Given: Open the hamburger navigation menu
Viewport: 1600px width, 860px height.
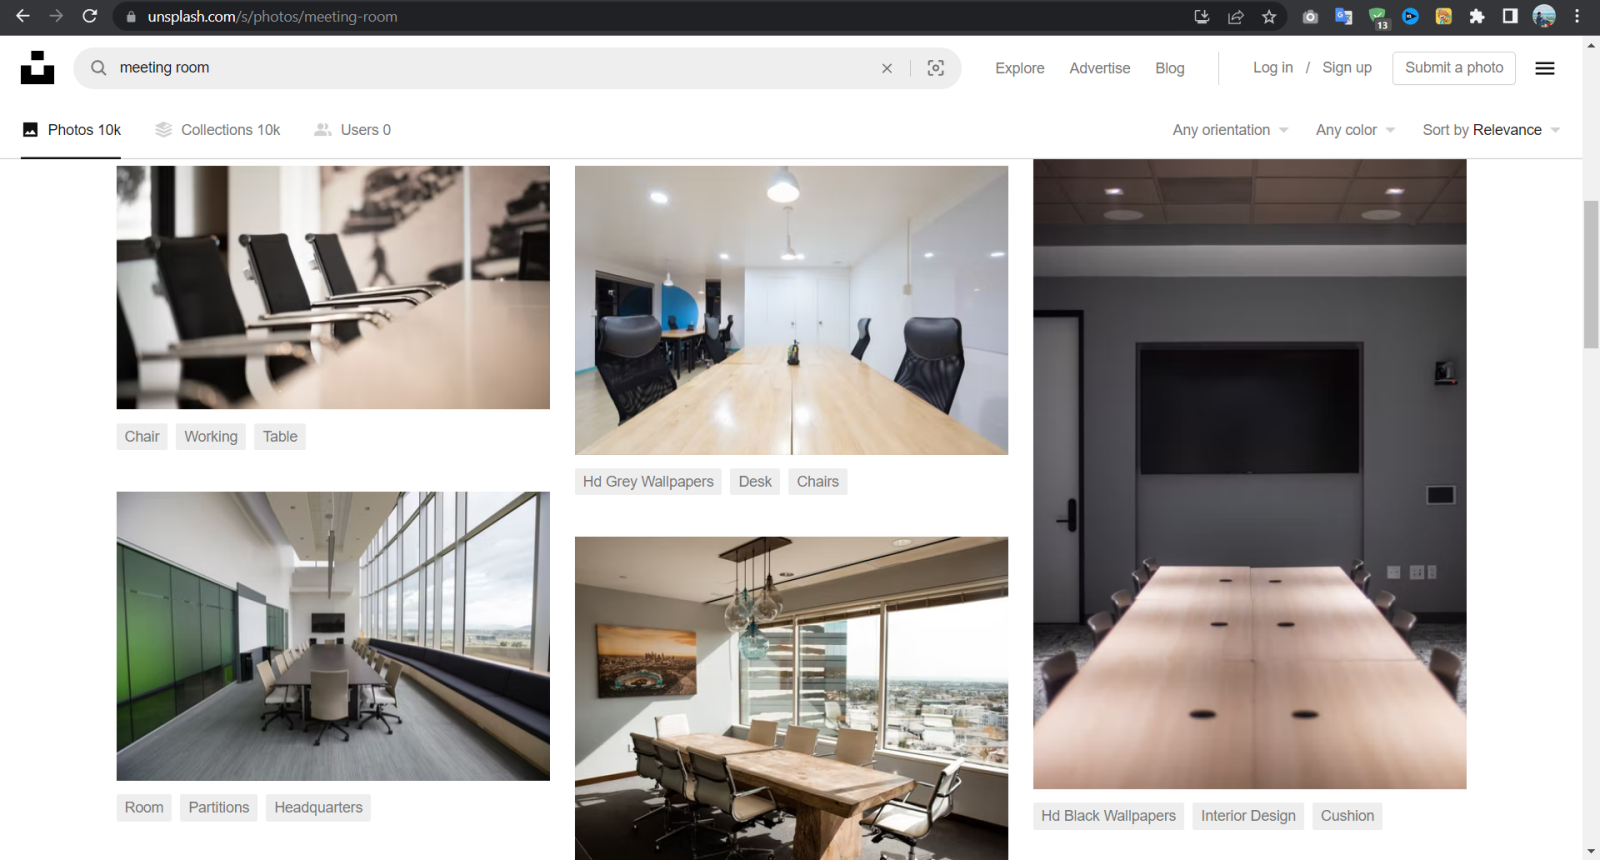Looking at the screenshot, I should tap(1545, 68).
